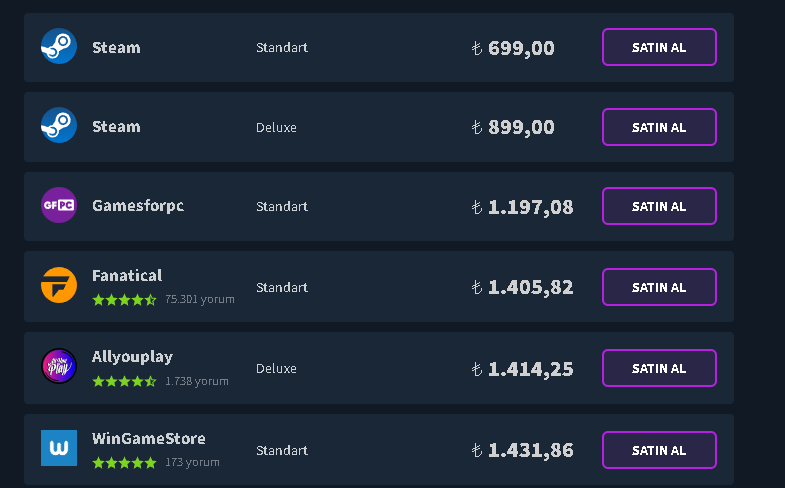Screen dimensions: 785x488
Task: Click the orange Fanatical store logo
Action: tap(59, 286)
